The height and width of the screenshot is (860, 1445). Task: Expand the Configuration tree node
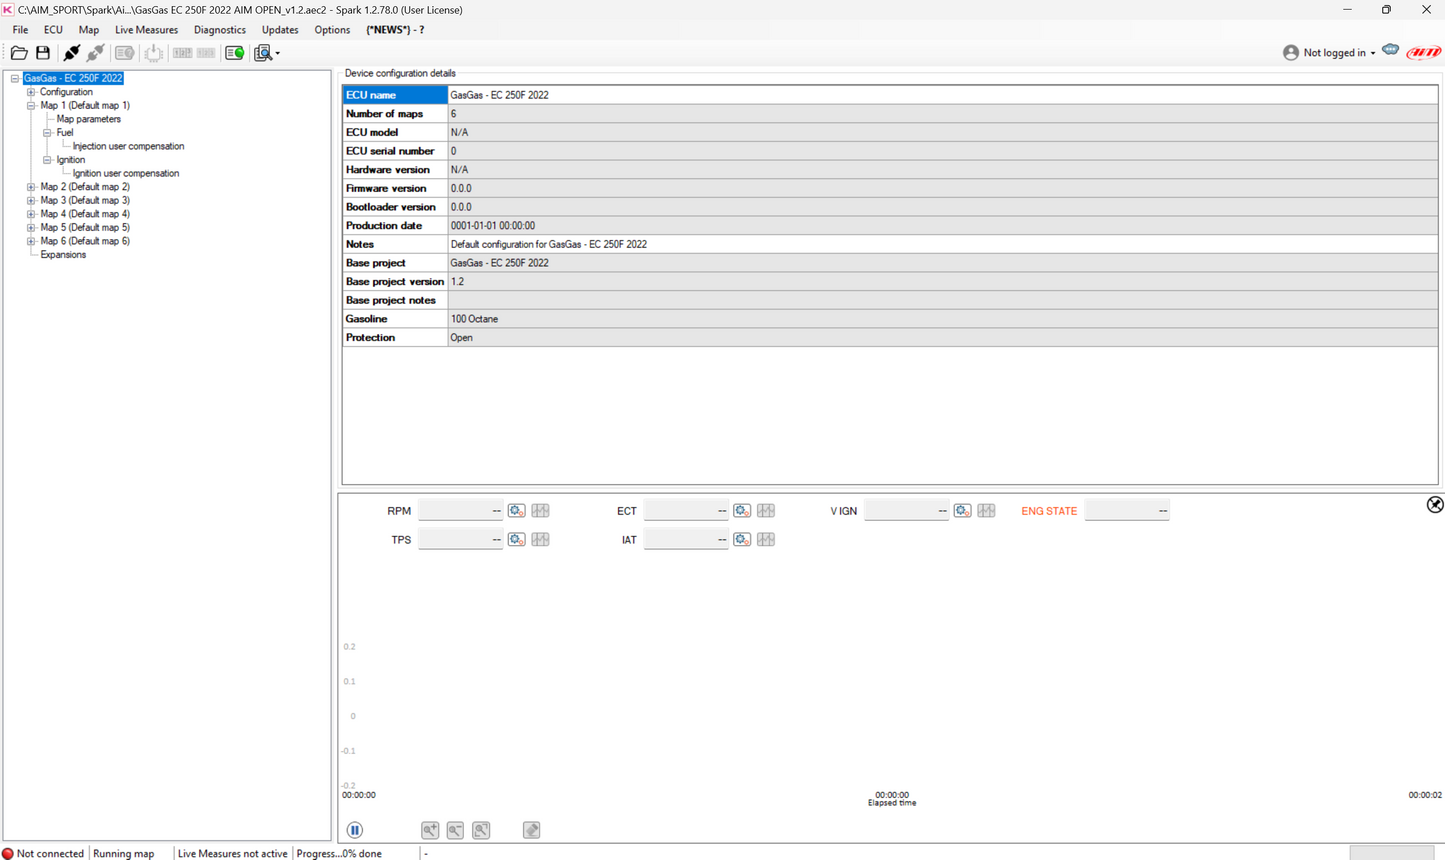[31, 92]
